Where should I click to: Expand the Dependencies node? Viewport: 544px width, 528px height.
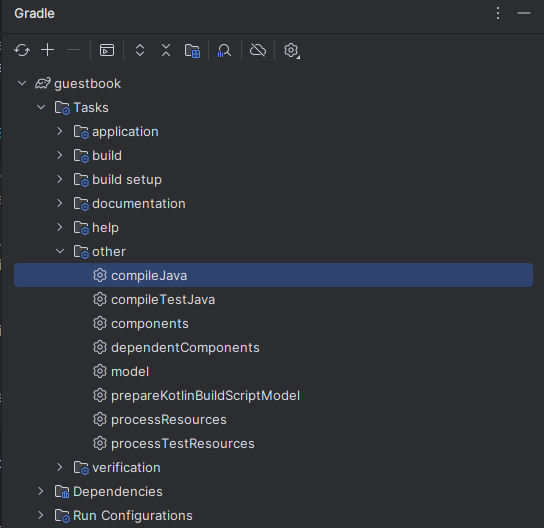click(x=41, y=491)
